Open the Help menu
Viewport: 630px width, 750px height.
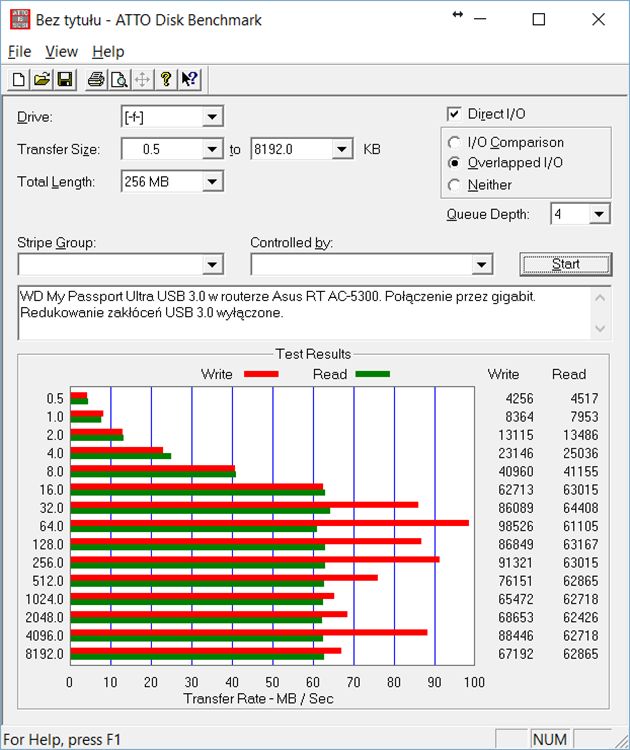108,52
